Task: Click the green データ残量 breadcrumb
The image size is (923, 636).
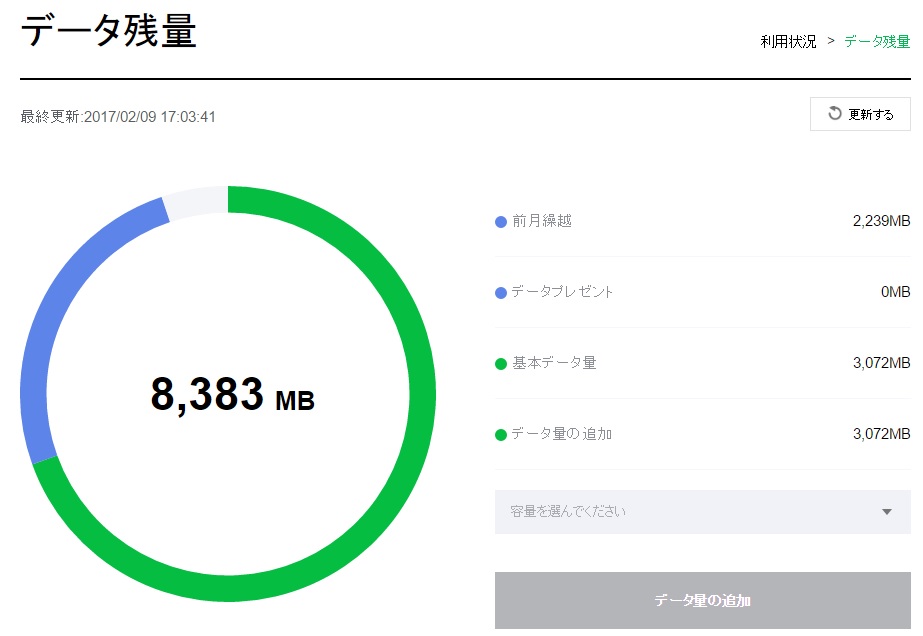Action: coord(877,42)
